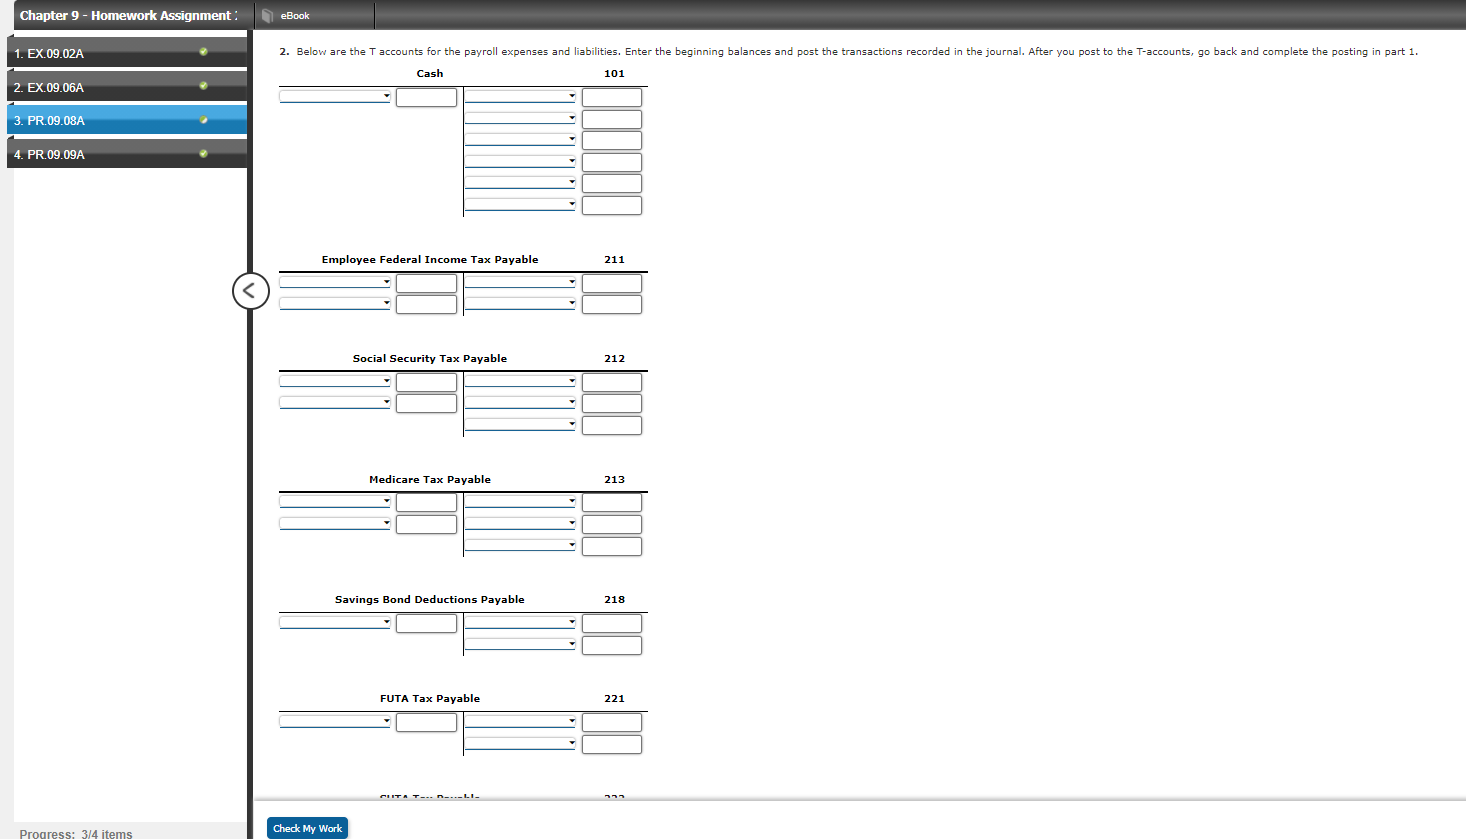Open second credit dropdown in Employee Federal Income Tax Payable
Viewport: 1466px width, 839px height.
(x=520, y=303)
